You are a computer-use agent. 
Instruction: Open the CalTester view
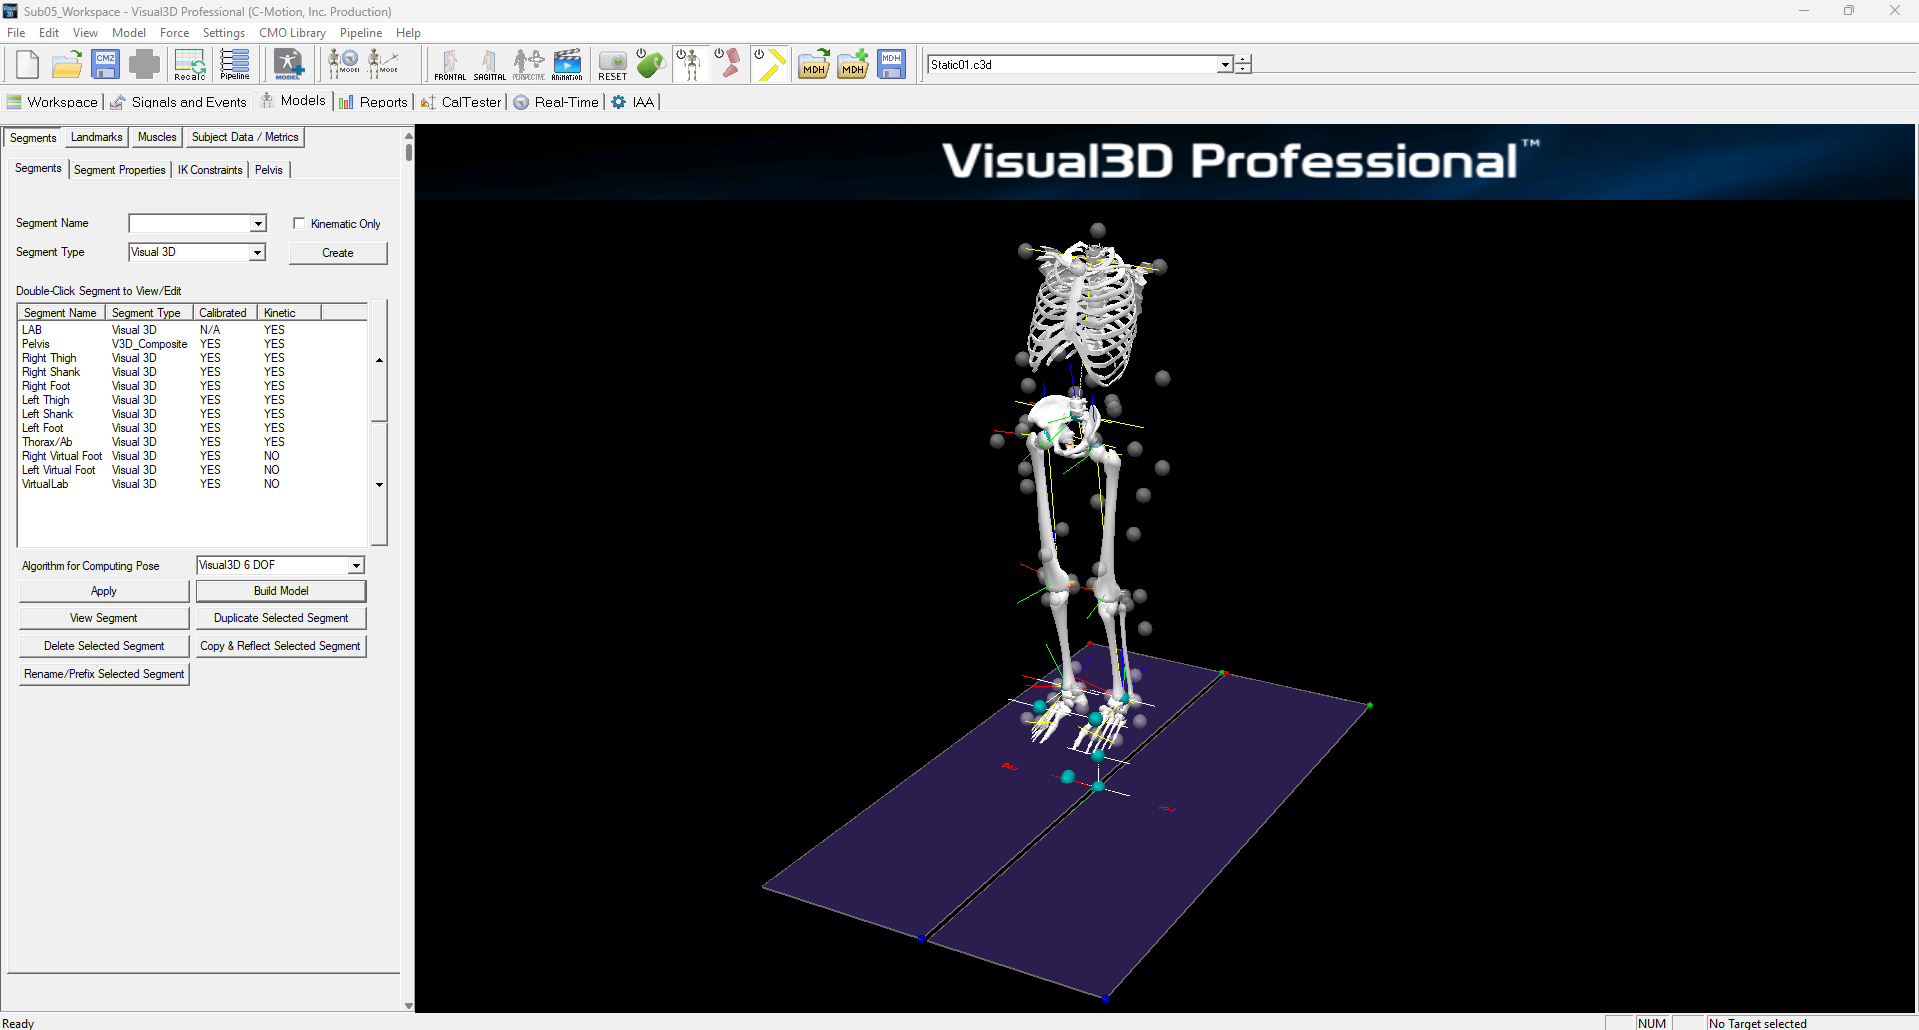[461, 102]
